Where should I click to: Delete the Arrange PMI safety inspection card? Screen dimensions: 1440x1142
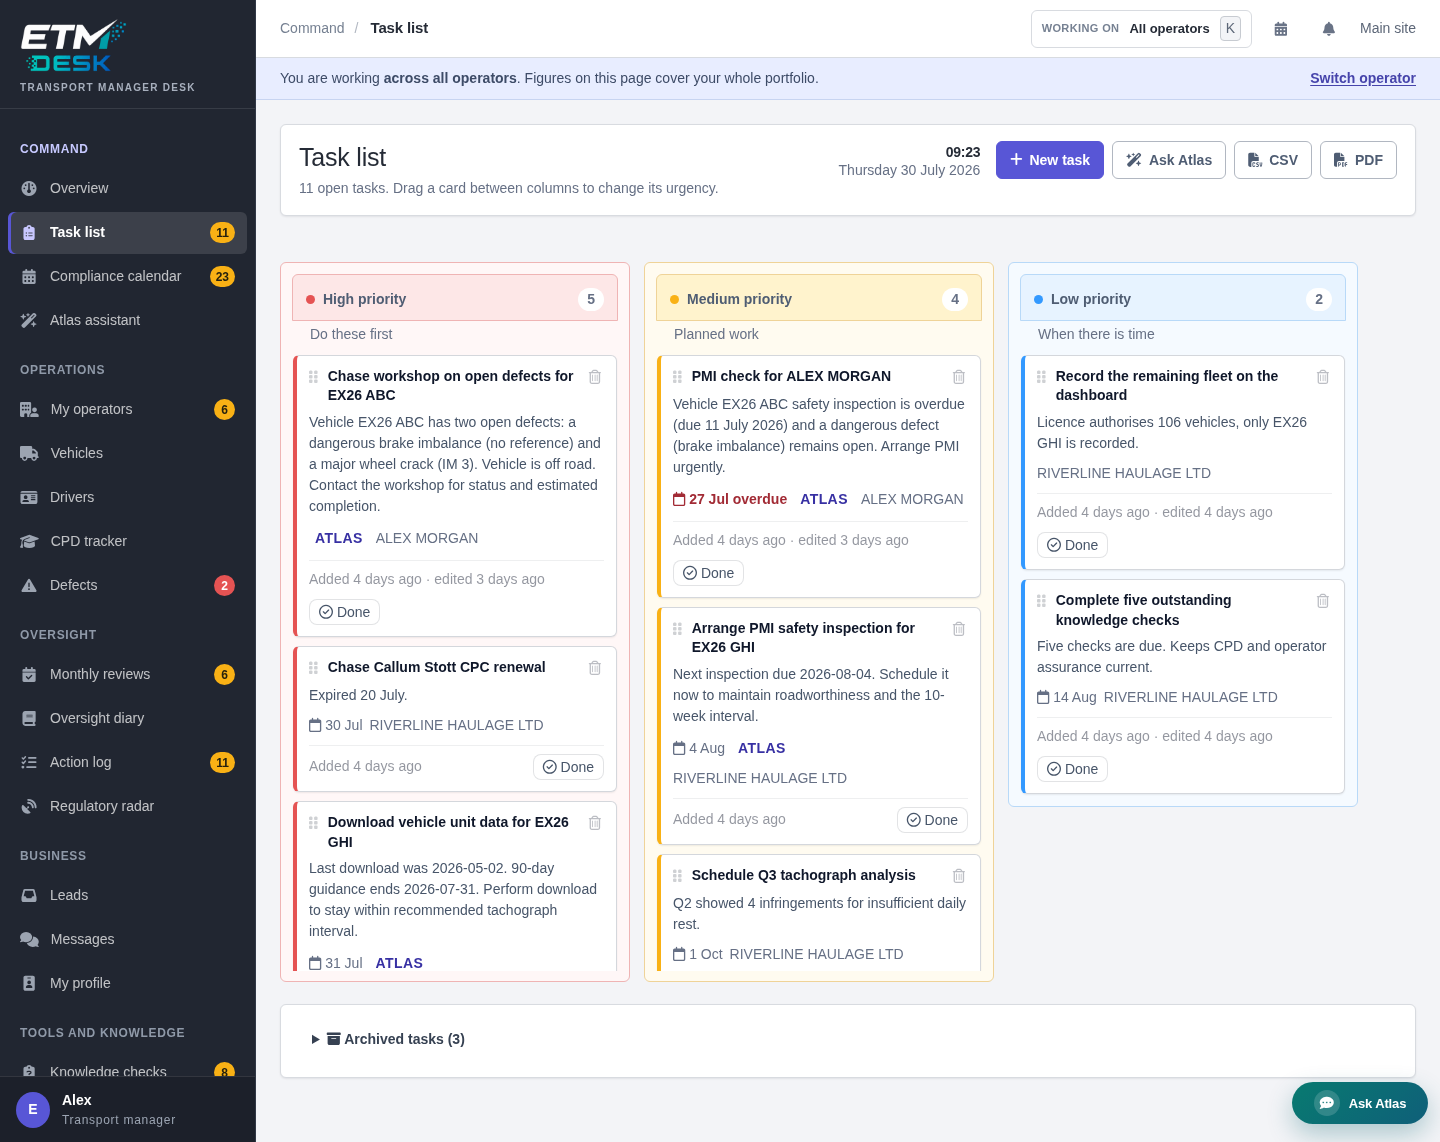[x=959, y=629]
